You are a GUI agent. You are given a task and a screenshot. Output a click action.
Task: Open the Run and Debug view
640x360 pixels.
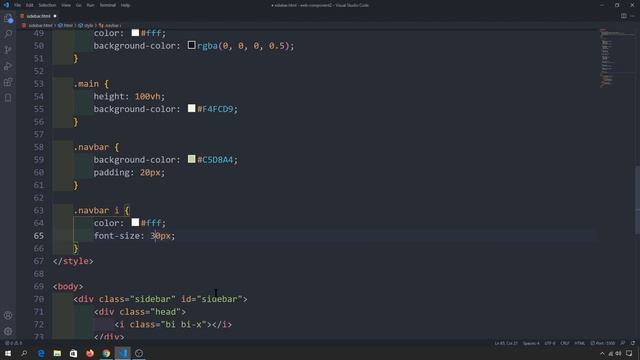click(8, 66)
